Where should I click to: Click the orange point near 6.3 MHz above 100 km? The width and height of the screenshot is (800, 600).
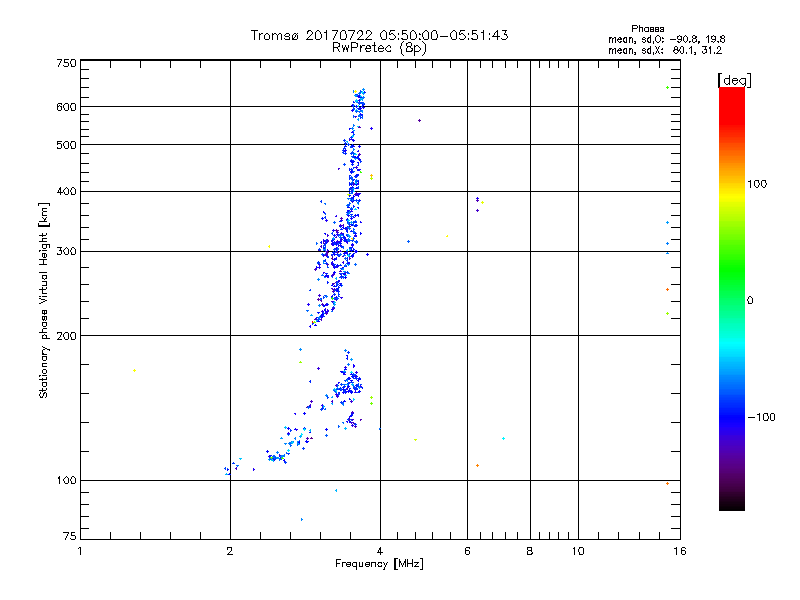click(x=478, y=466)
